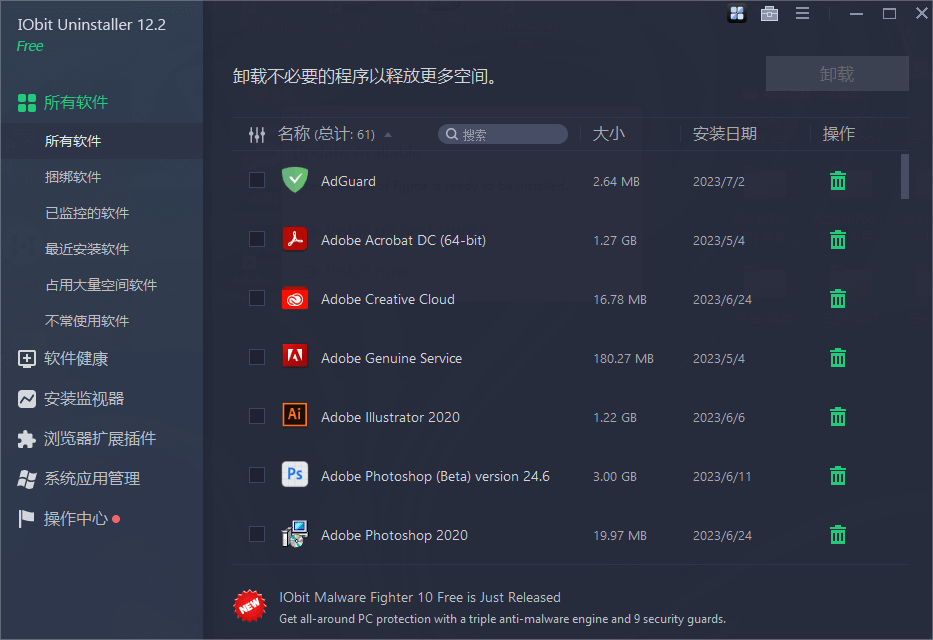Viewport: 933px width, 640px height.
Task: Open IObit Malware Fighter 10 promotion link
Action: (420, 598)
